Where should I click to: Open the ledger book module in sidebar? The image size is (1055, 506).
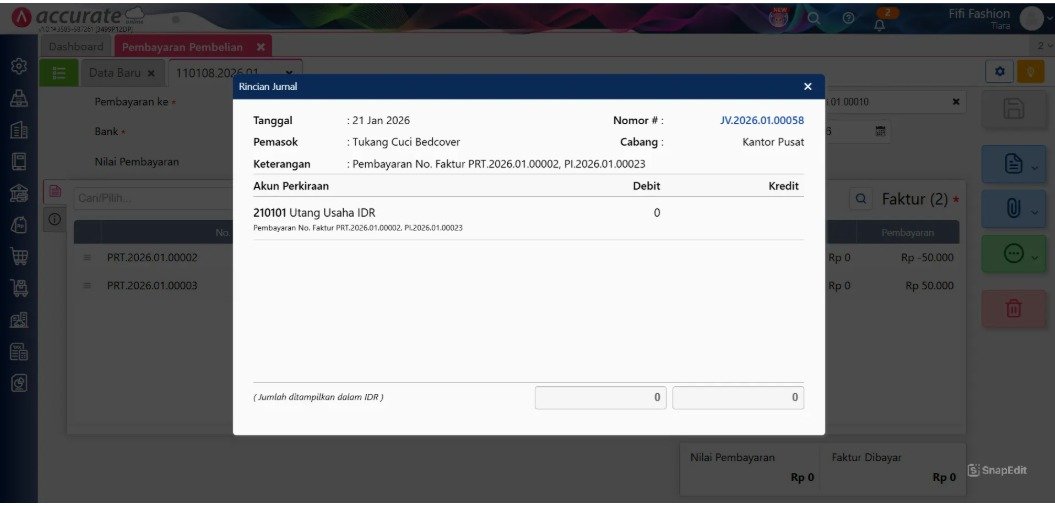point(20,161)
